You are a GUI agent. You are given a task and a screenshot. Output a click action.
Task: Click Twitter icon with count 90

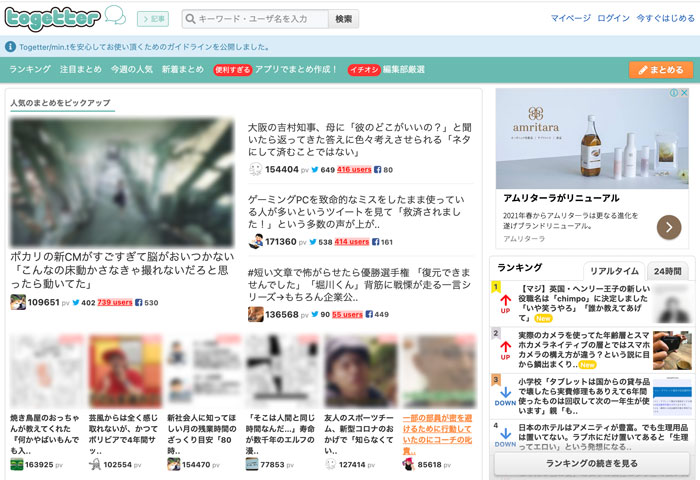pyautogui.click(x=315, y=314)
